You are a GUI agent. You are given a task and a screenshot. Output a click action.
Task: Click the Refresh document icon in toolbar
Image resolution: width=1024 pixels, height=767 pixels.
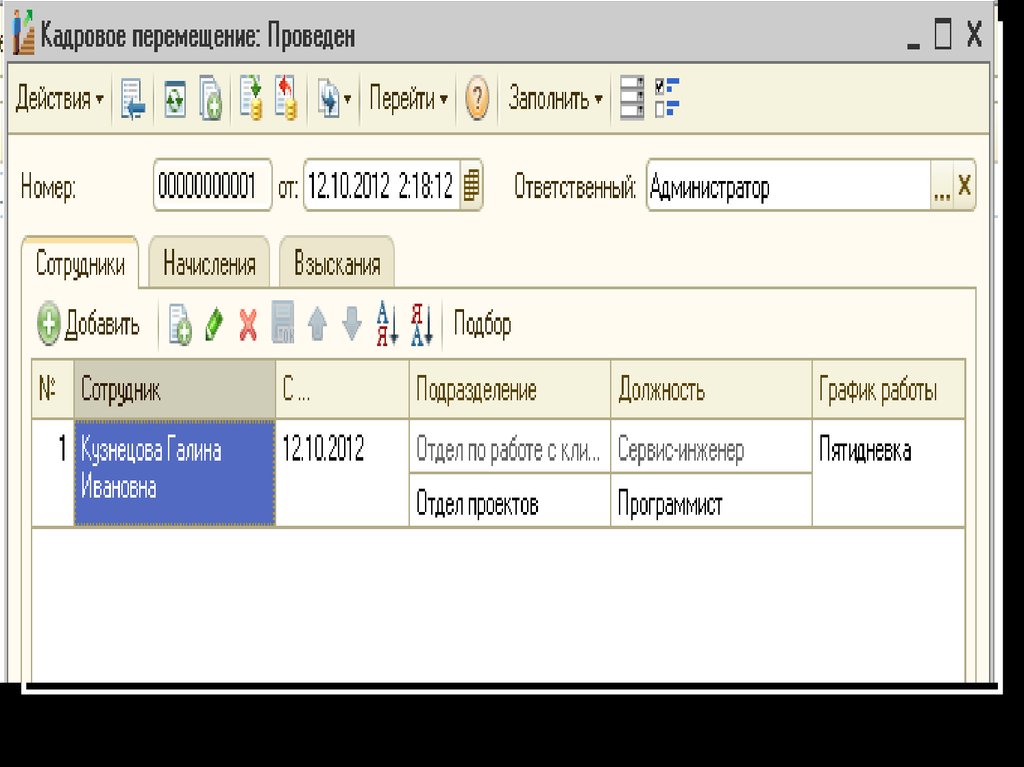pos(176,100)
